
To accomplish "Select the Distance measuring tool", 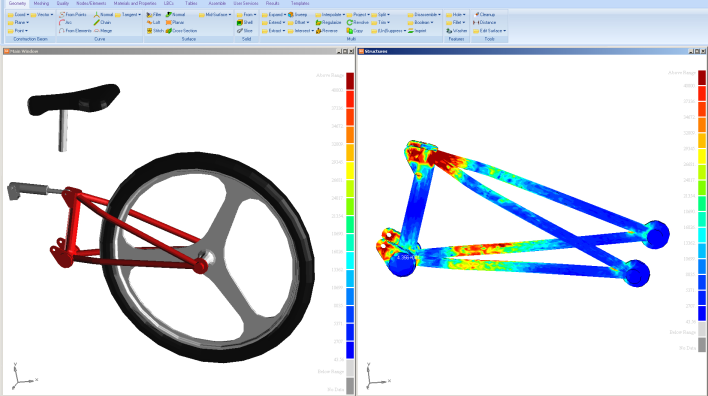I will [484, 22].
